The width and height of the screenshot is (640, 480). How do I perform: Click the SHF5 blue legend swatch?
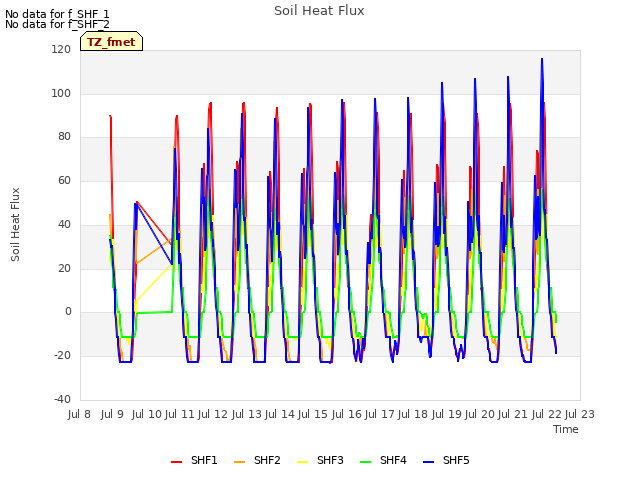(429, 462)
